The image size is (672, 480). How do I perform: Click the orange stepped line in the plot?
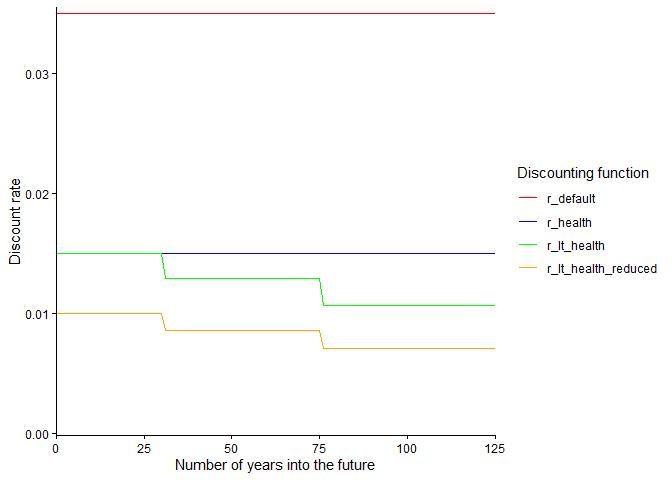click(x=240, y=330)
